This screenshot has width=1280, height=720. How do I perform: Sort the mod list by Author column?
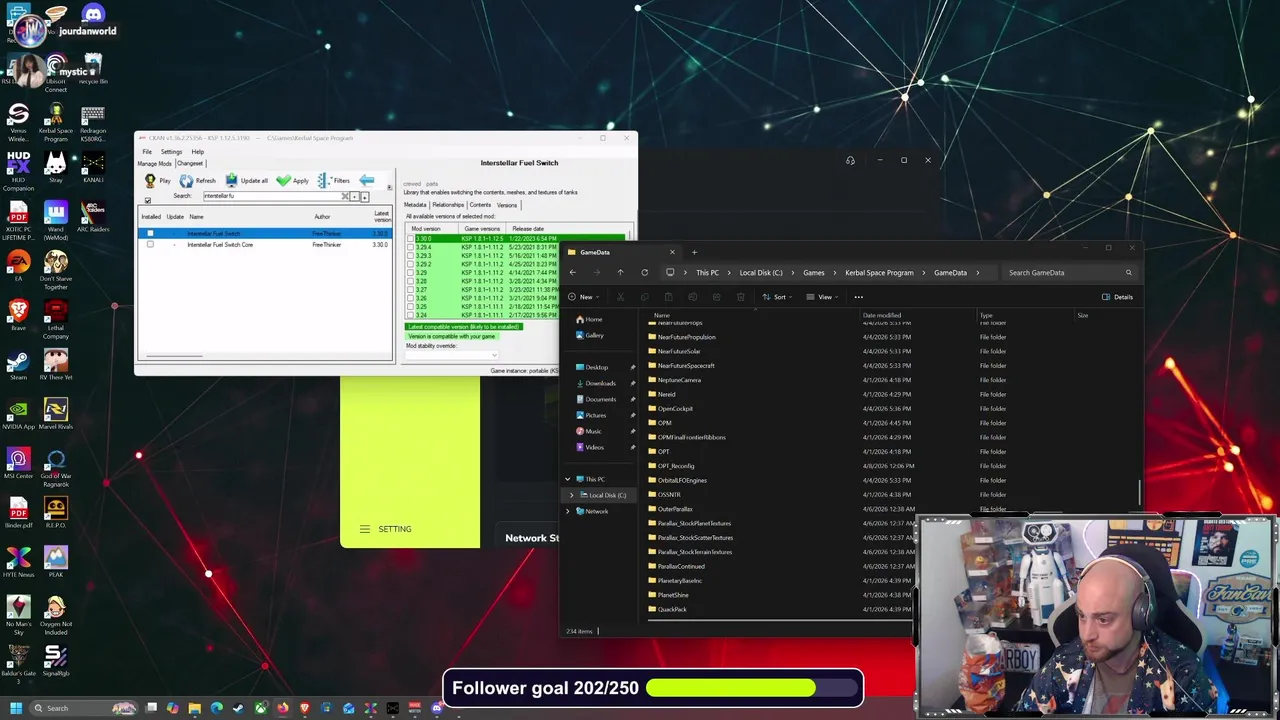pos(322,217)
